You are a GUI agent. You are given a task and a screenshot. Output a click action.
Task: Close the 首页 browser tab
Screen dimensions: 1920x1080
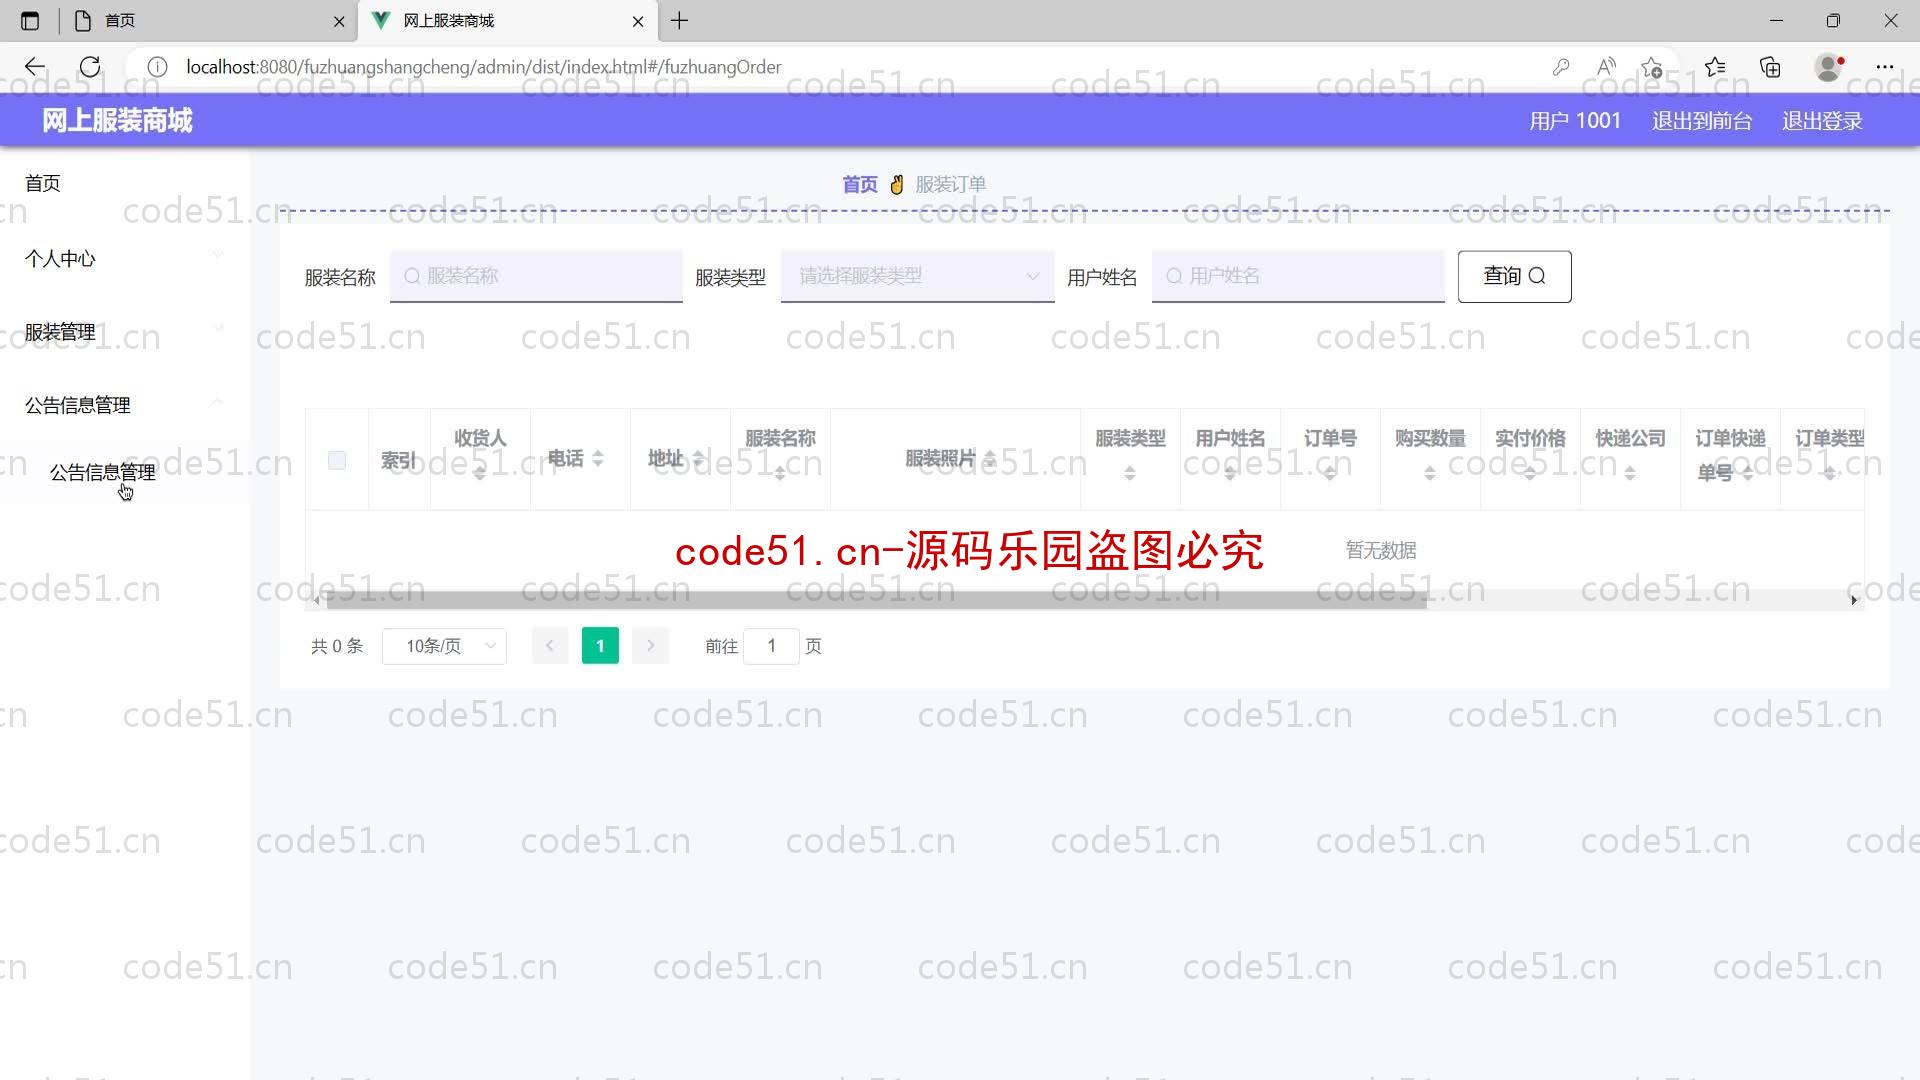click(339, 20)
